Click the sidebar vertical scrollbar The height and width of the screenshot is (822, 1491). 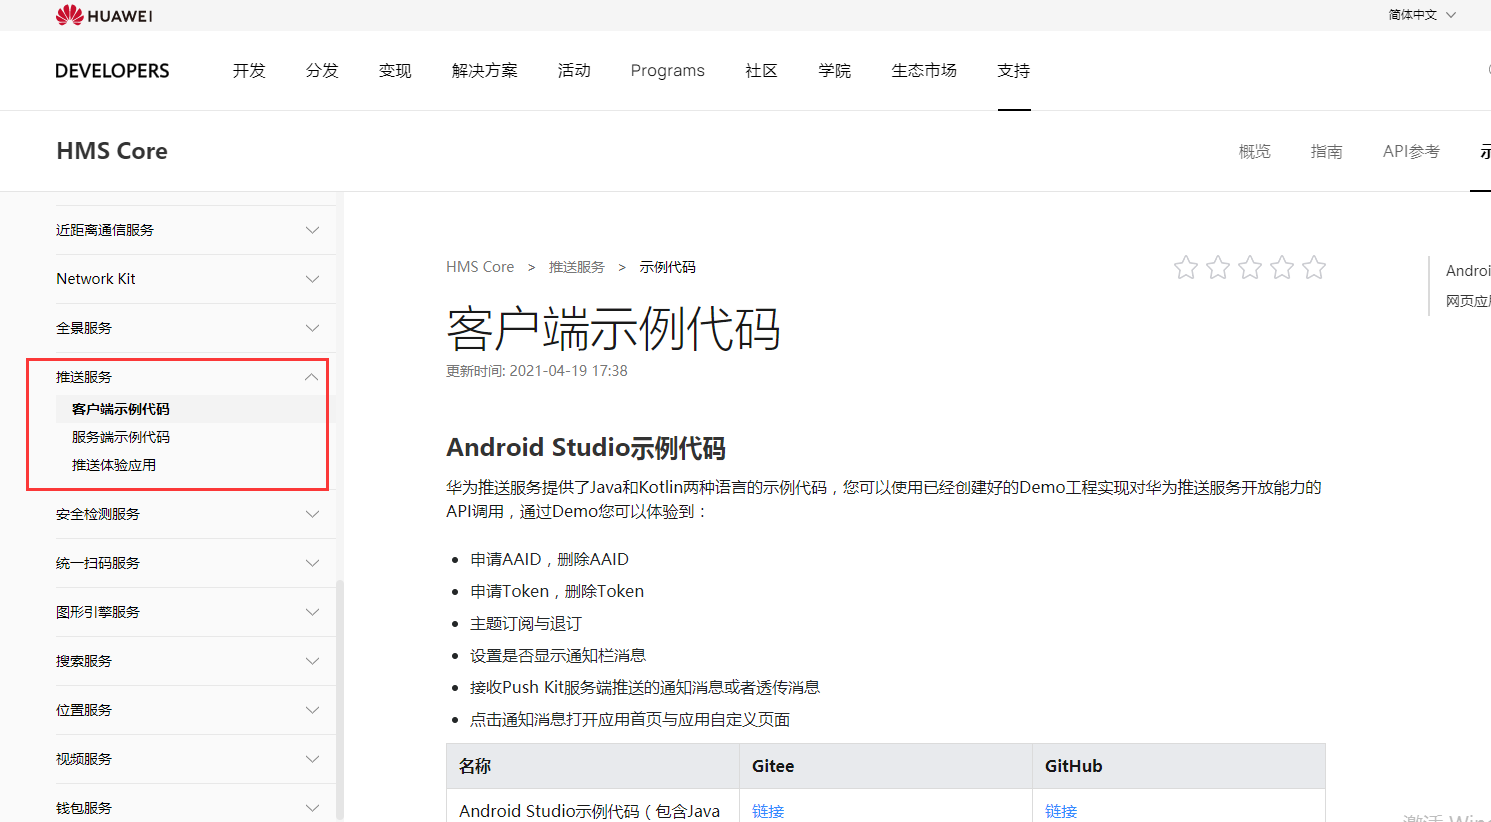[x=340, y=700]
